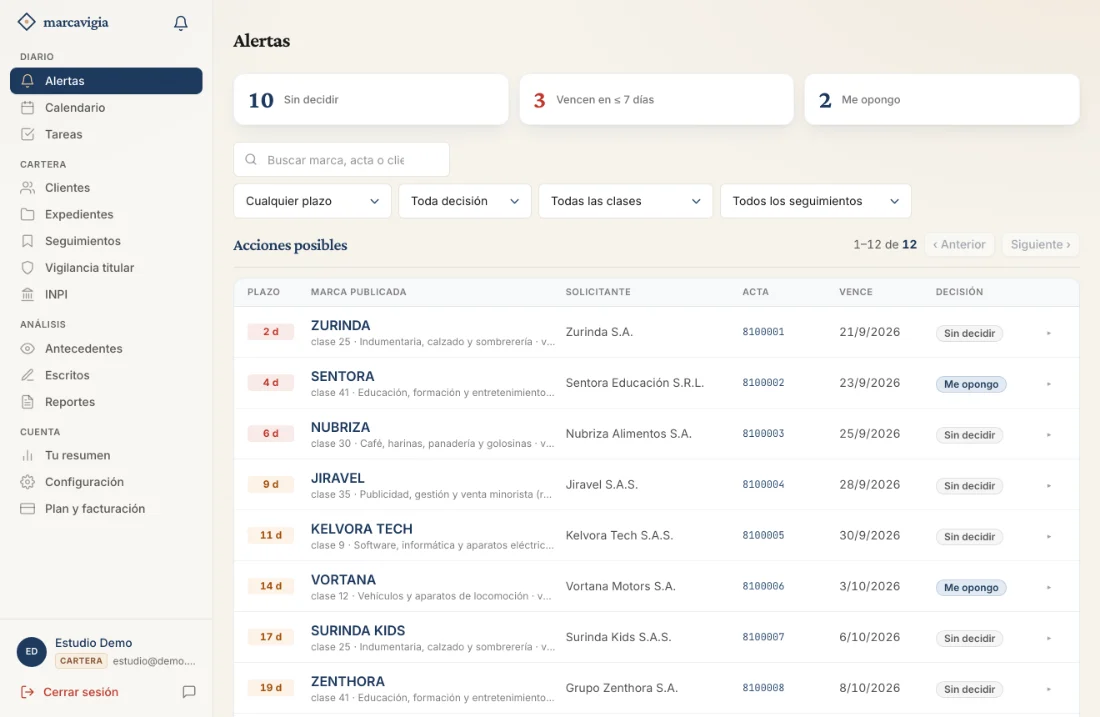
Task: Open Clientes in the sidebar
Action: pos(106,187)
